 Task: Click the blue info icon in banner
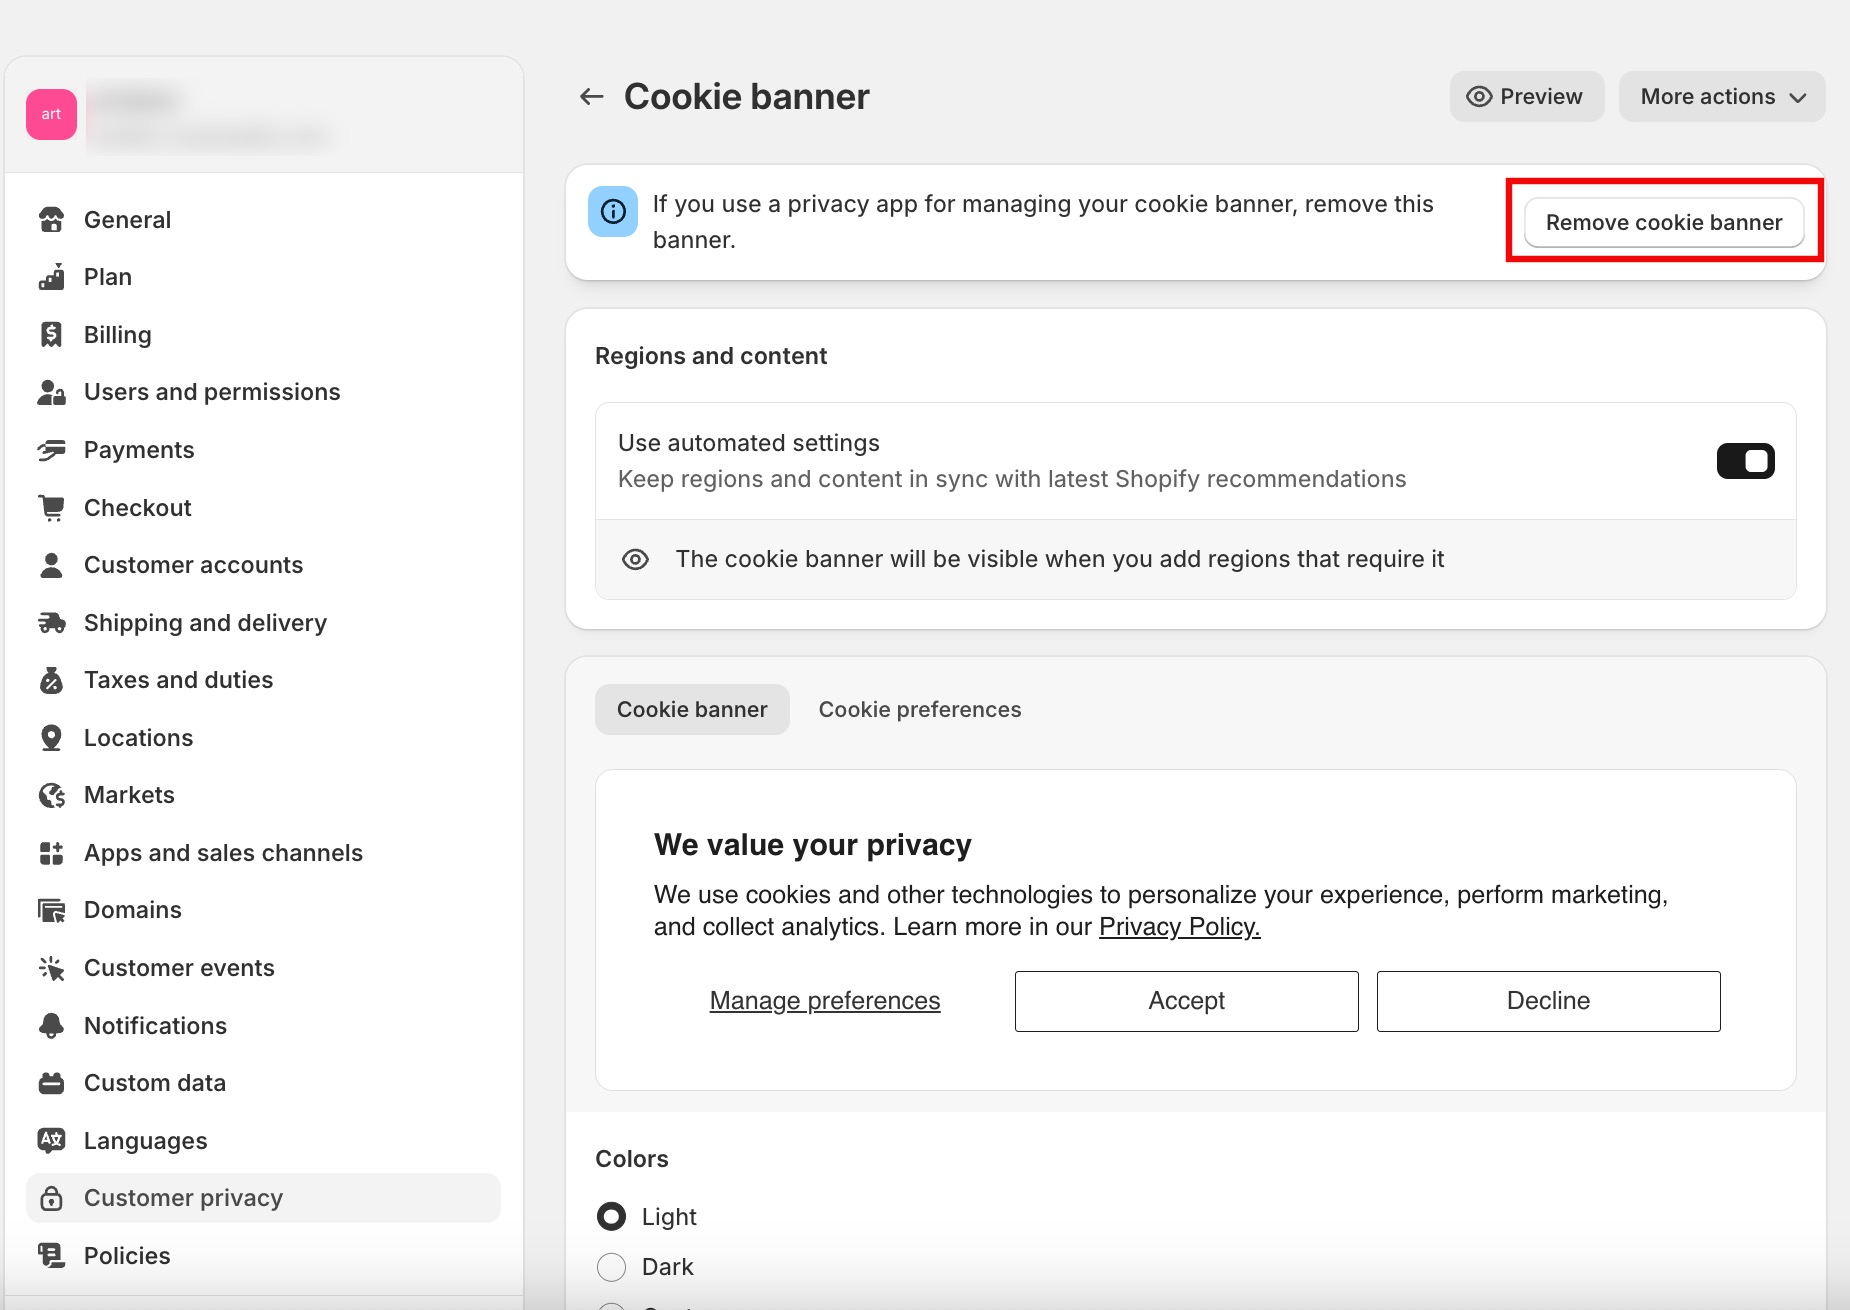[613, 212]
